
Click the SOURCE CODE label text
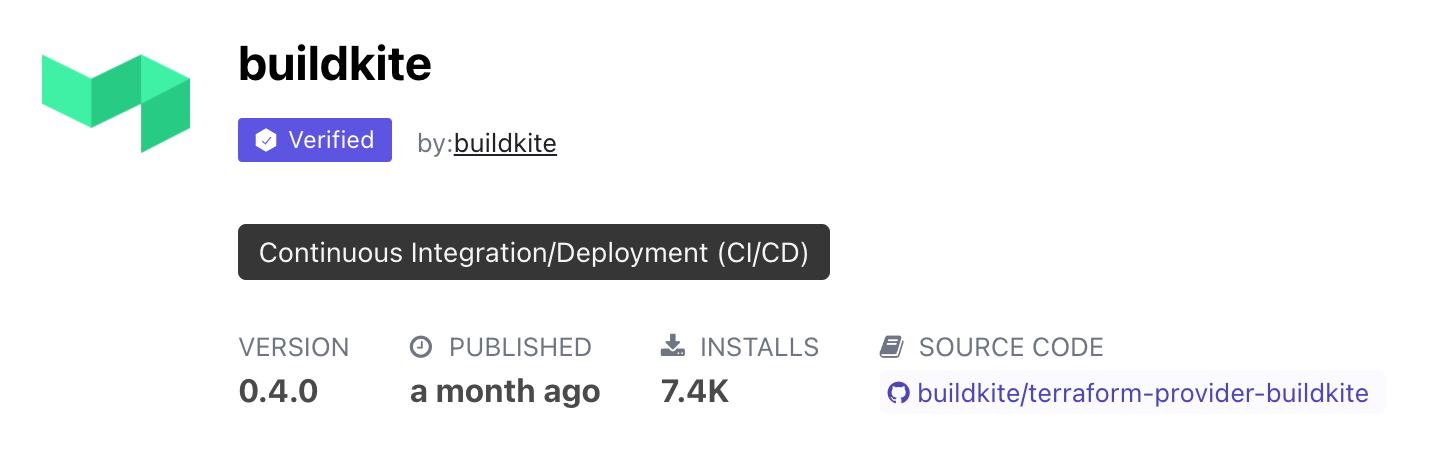pos(1011,347)
